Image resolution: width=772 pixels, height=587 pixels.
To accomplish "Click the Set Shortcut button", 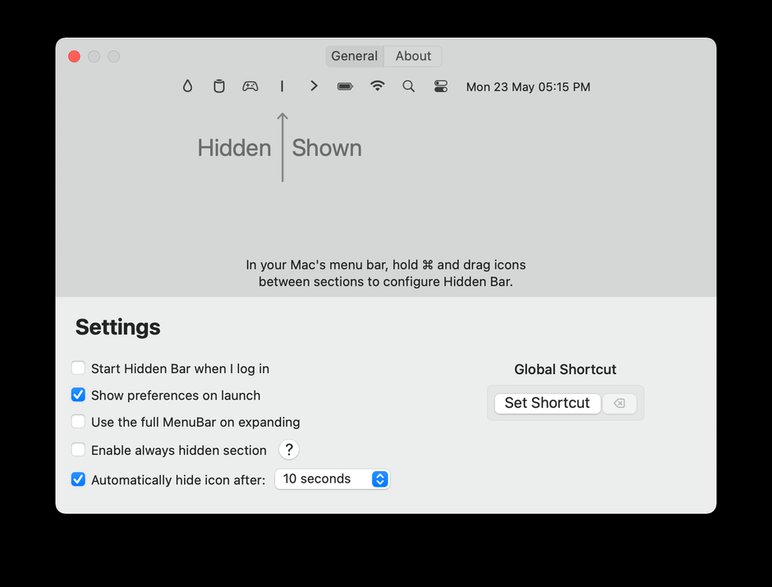I will (x=547, y=403).
